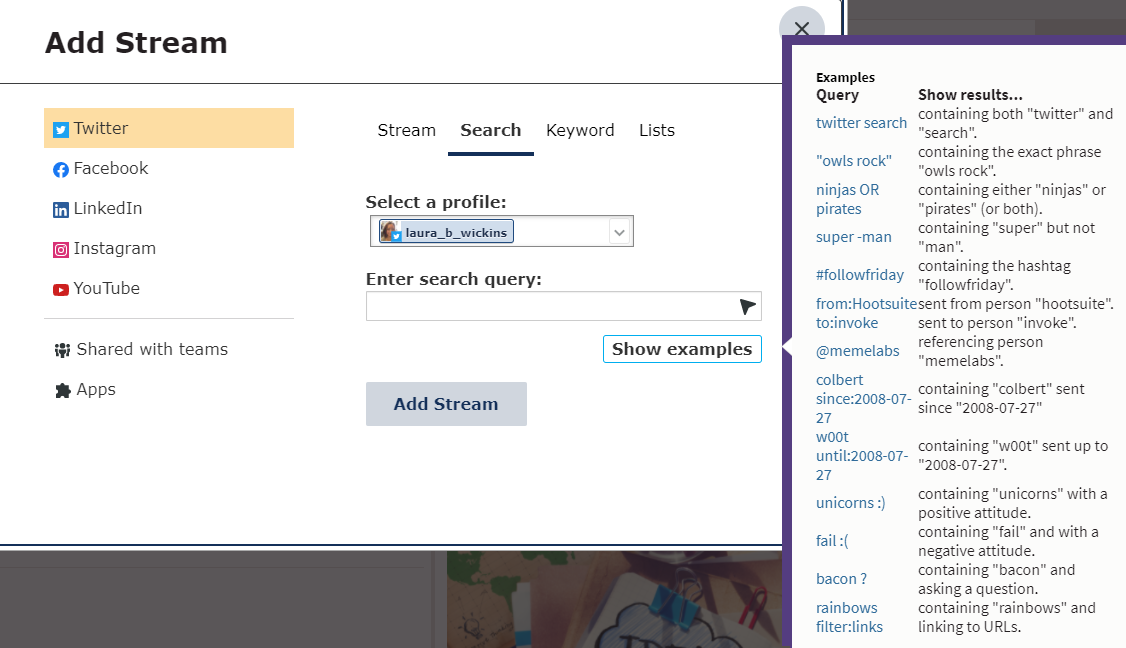Click the Shared with teams people icon

pos(62,350)
